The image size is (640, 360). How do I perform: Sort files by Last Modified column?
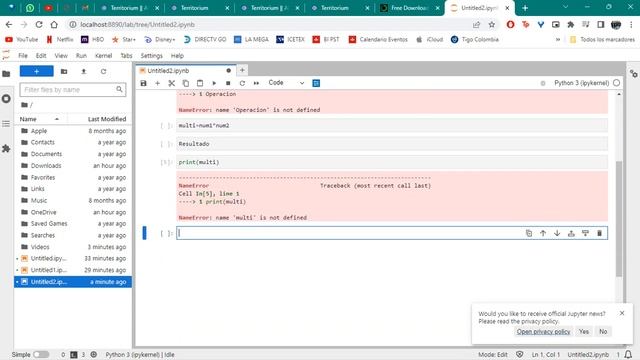pyautogui.click(x=107, y=119)
